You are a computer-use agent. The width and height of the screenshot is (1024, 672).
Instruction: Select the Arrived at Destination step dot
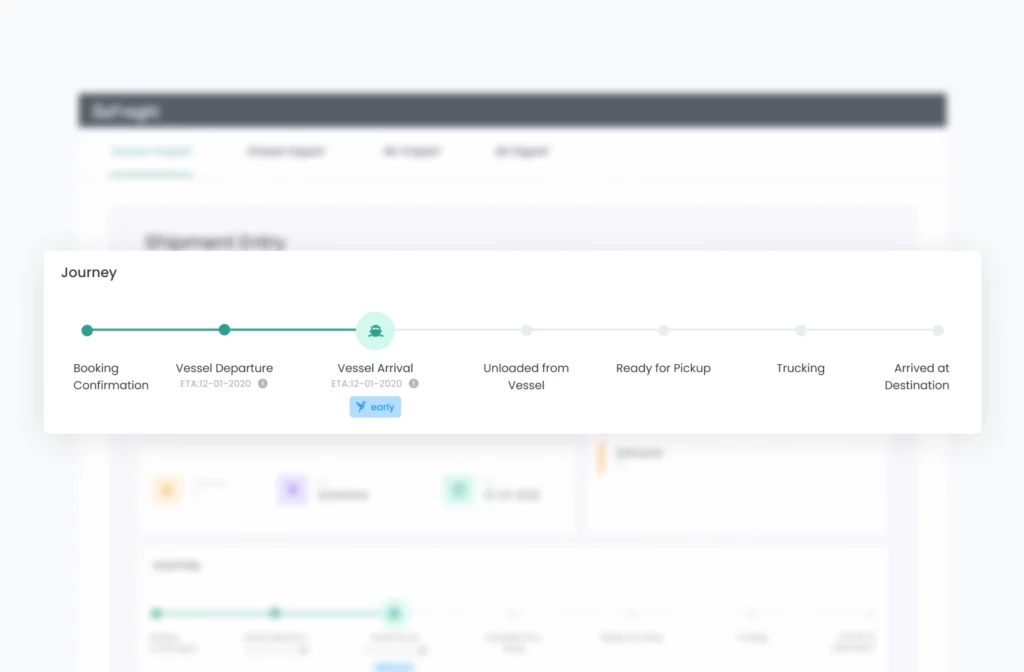(938, 330)
